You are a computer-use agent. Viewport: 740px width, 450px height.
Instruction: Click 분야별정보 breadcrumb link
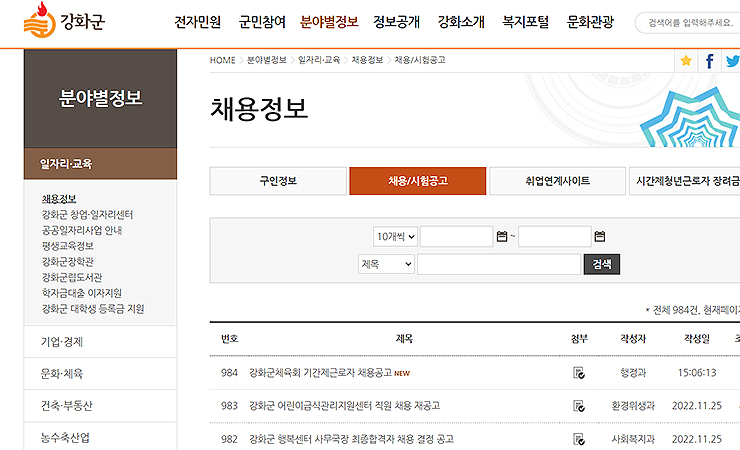[267, 60]
